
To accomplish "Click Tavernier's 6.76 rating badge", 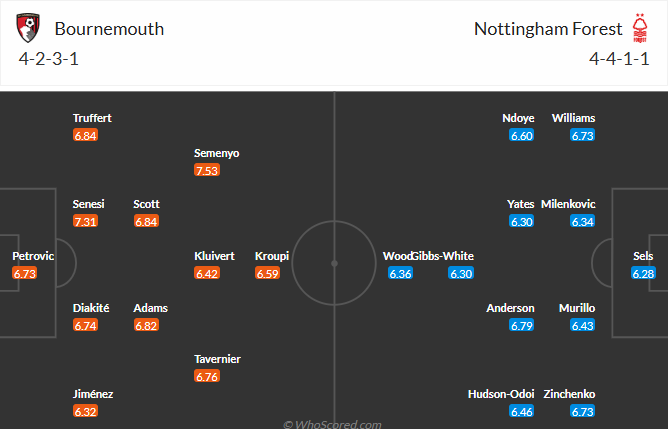I will pos(207,376).
